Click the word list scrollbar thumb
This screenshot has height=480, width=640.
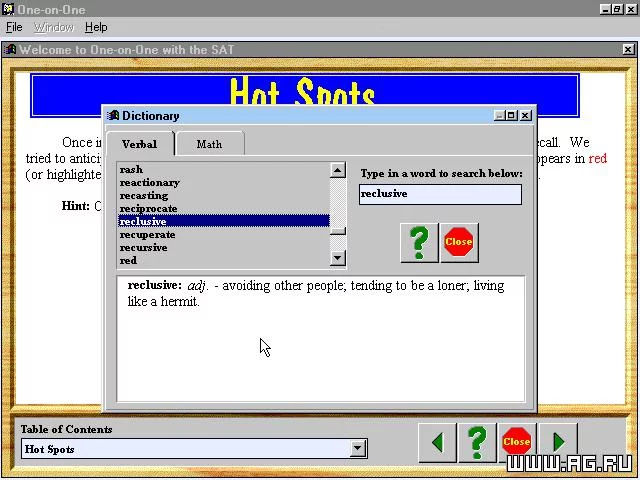338,231
